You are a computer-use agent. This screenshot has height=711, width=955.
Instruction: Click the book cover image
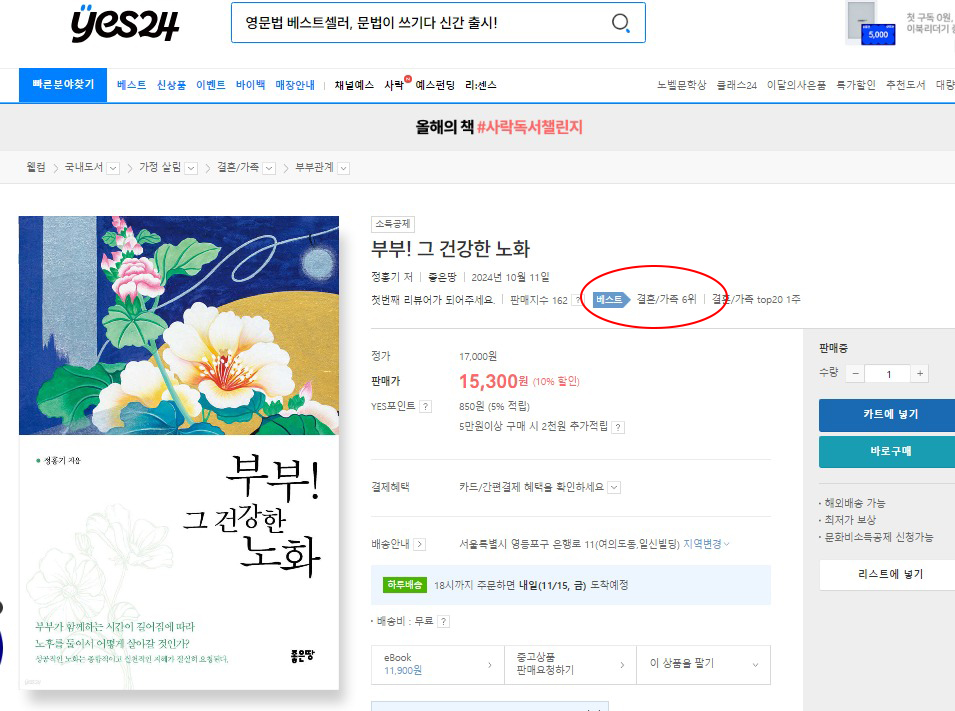179,453
